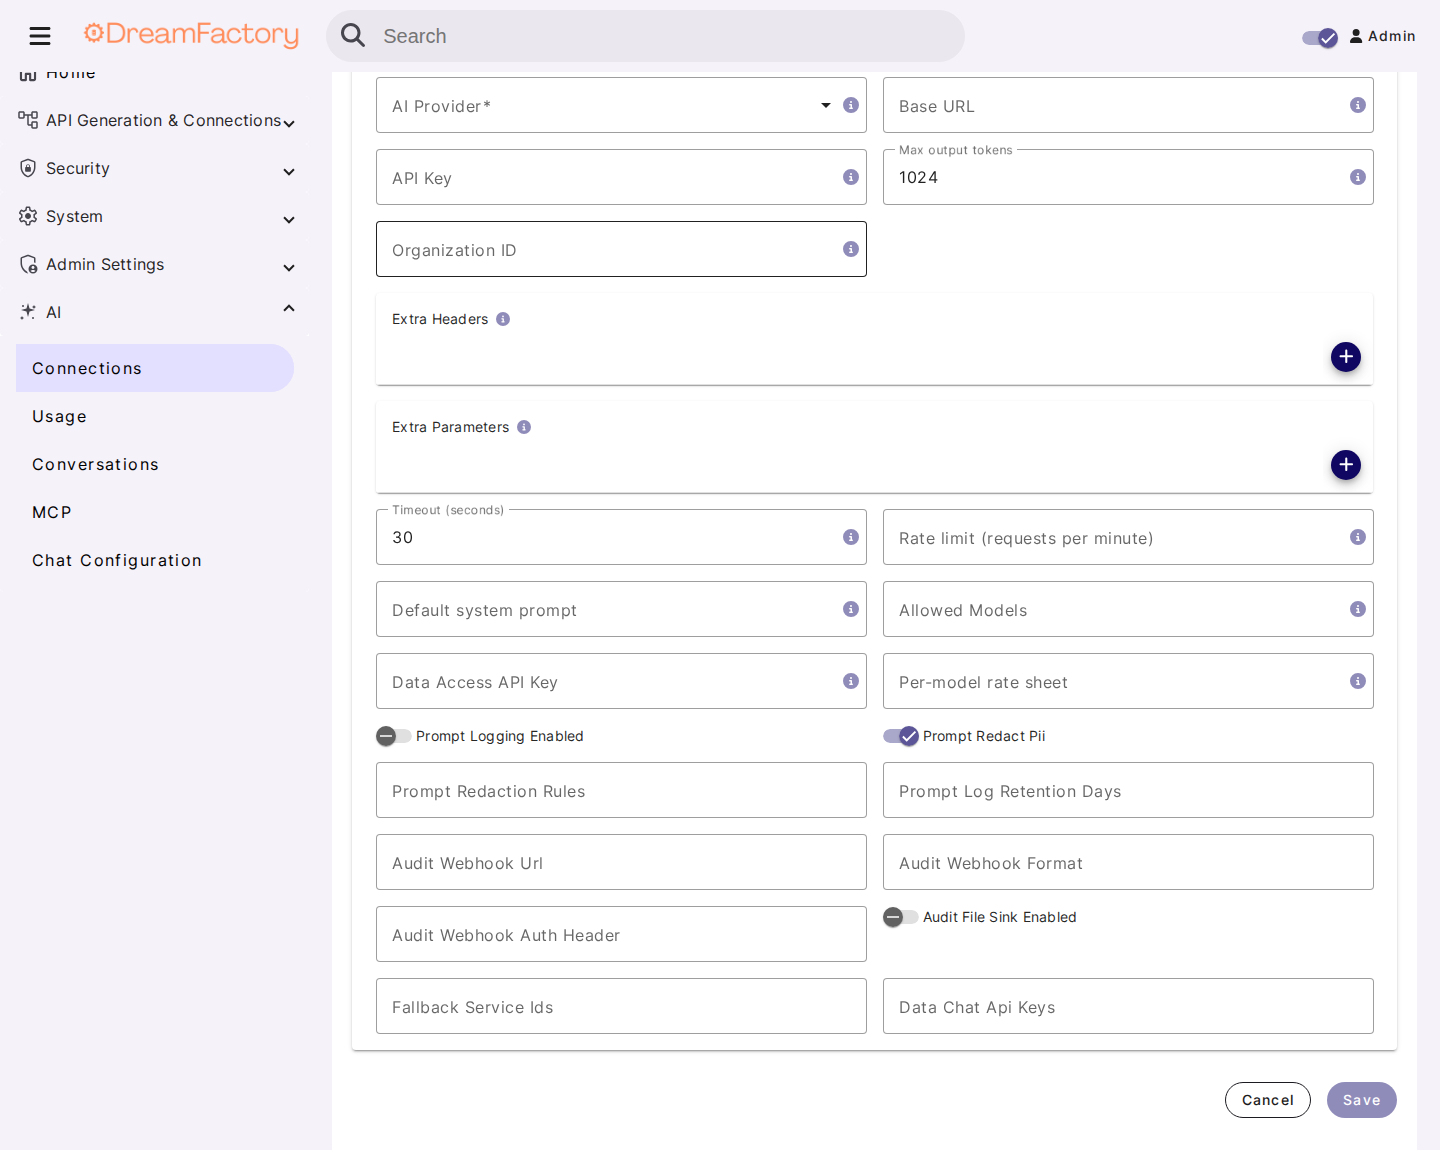Click the Admin user profile icon
Screen dimensions: 1440x1150
1356,36
